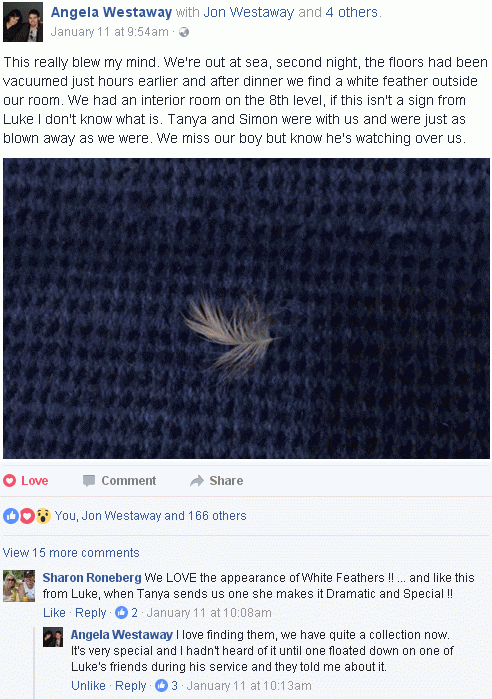The image size is (492, 699).
Task: Show the 4 others tagged
Action: pos(352,12)
